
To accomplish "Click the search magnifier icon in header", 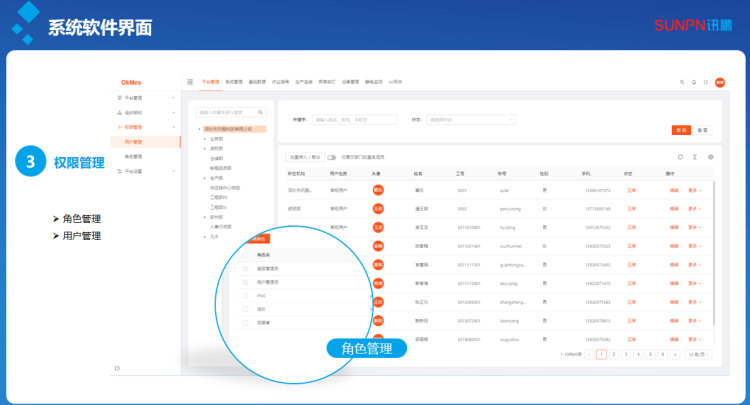I will (x=681, y=82).
